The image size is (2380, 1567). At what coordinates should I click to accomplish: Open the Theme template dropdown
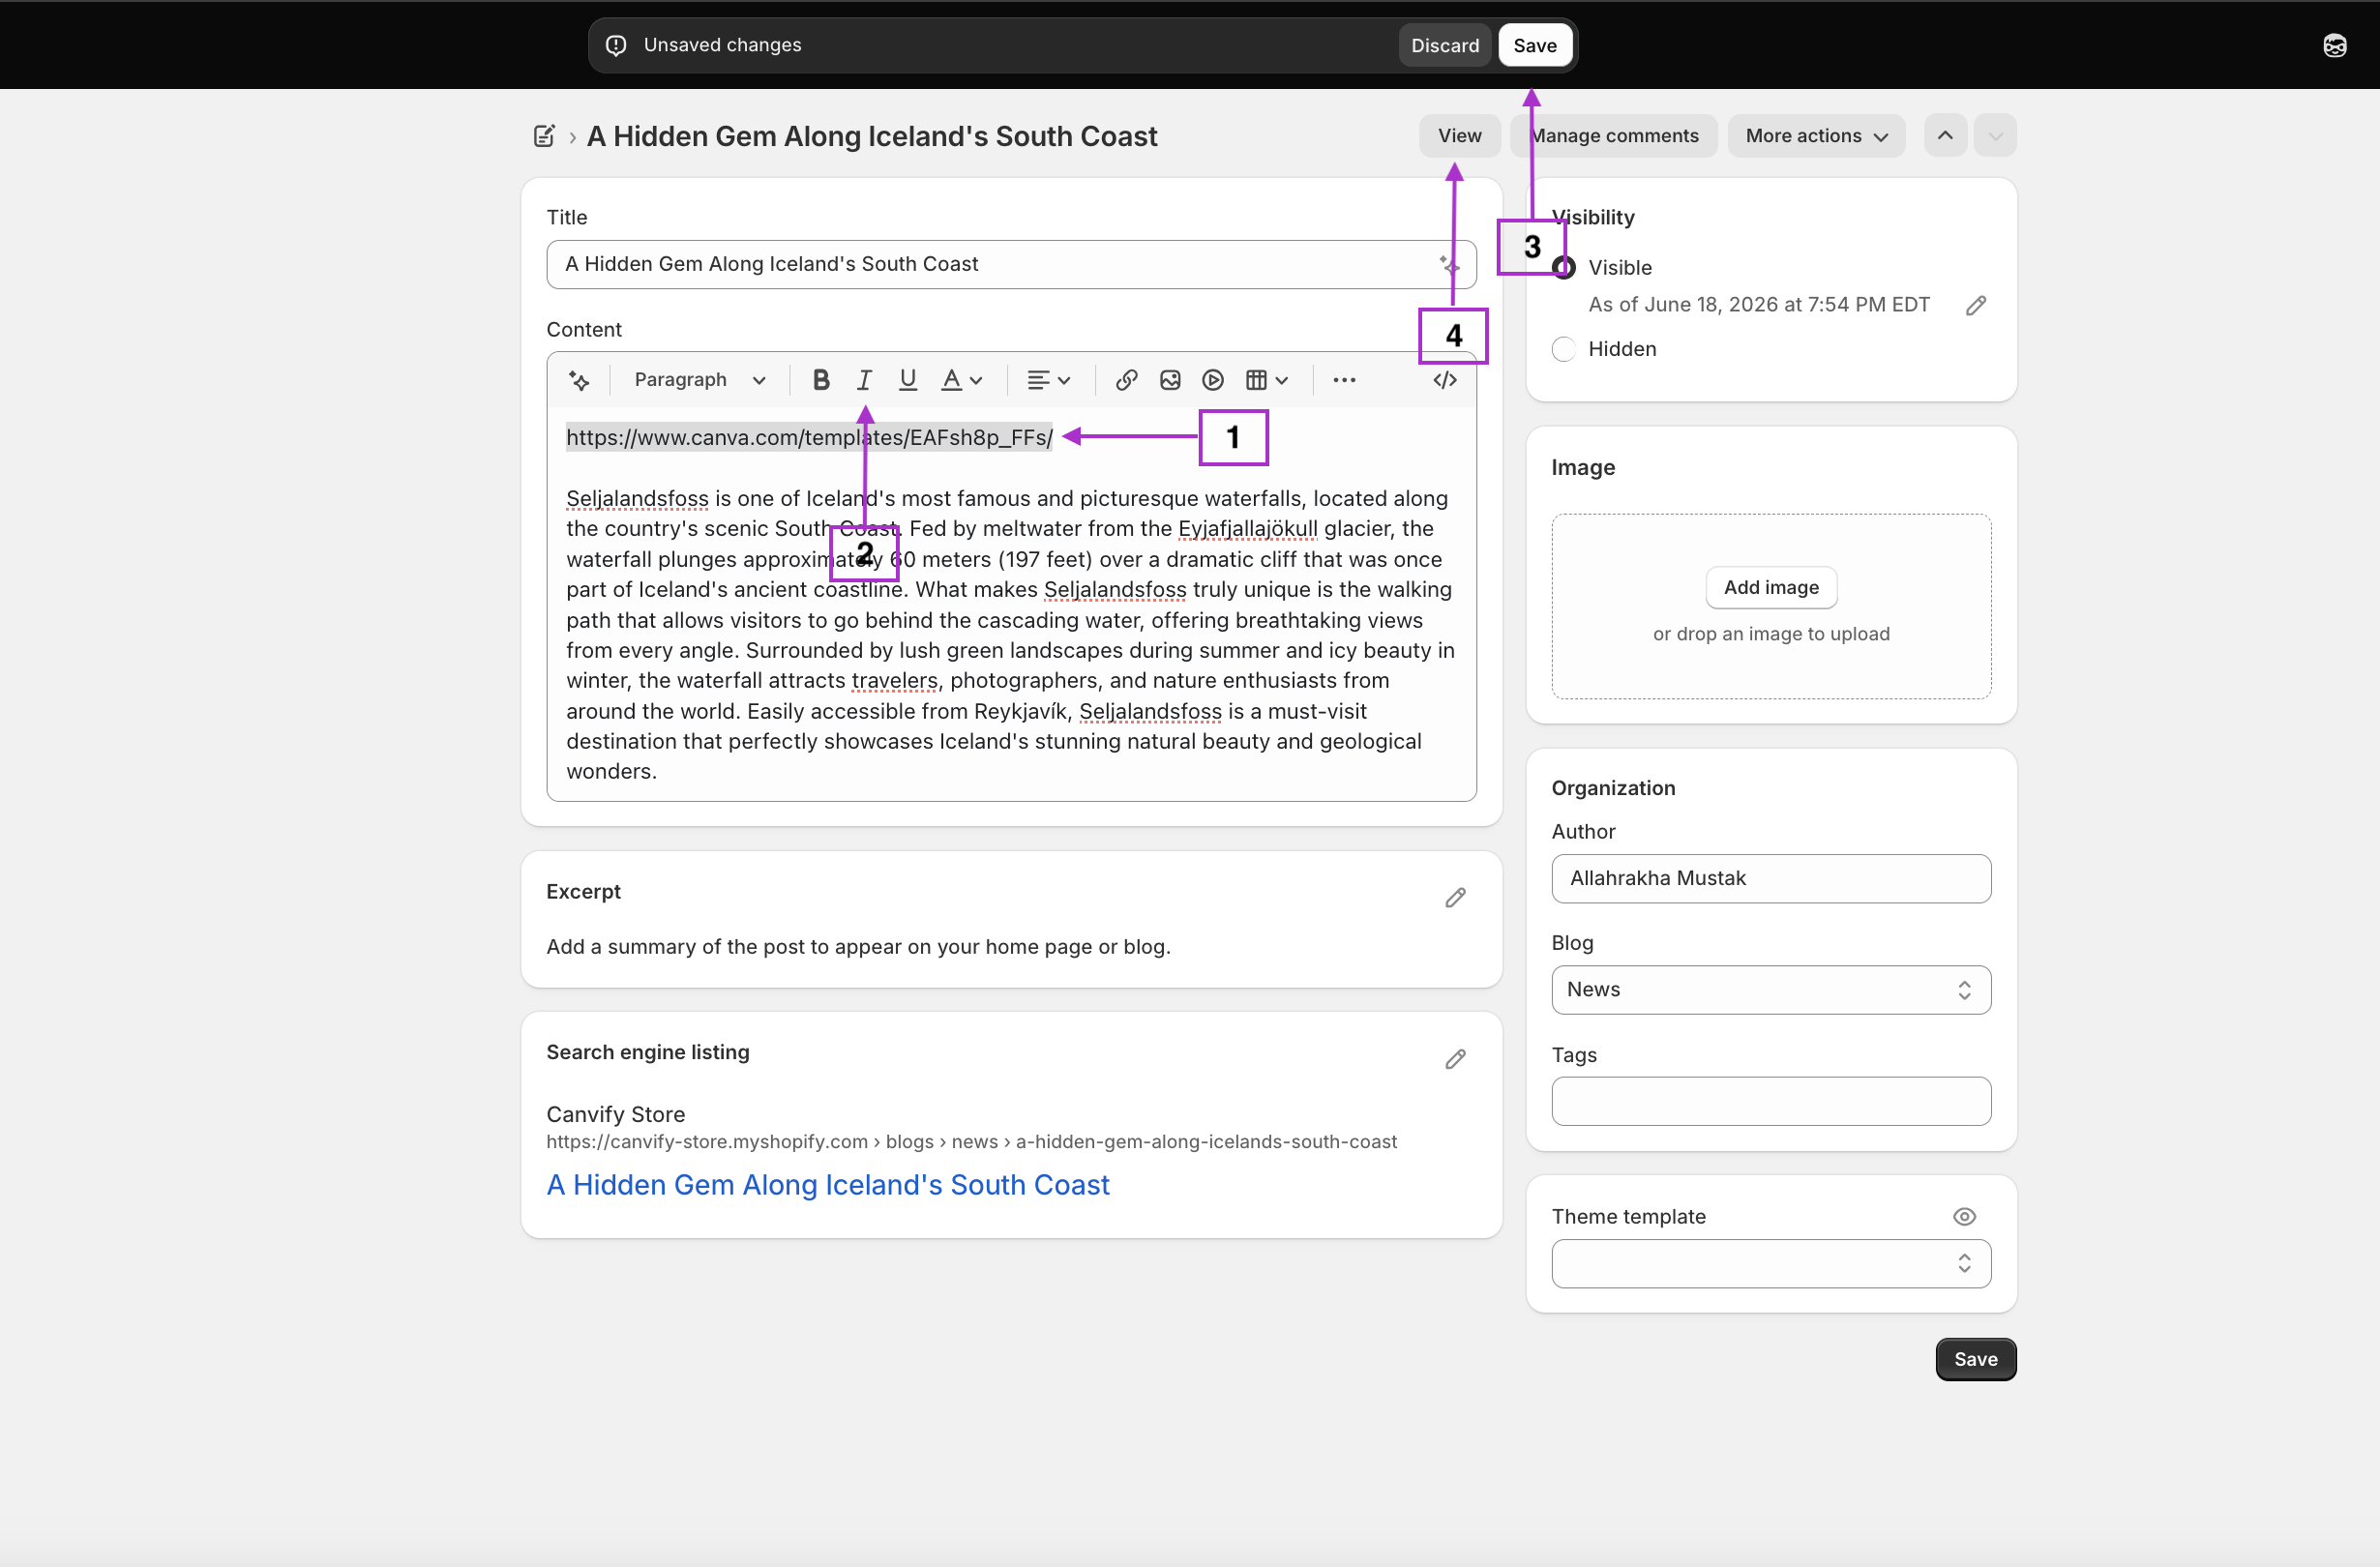tap(1771, 1264)
